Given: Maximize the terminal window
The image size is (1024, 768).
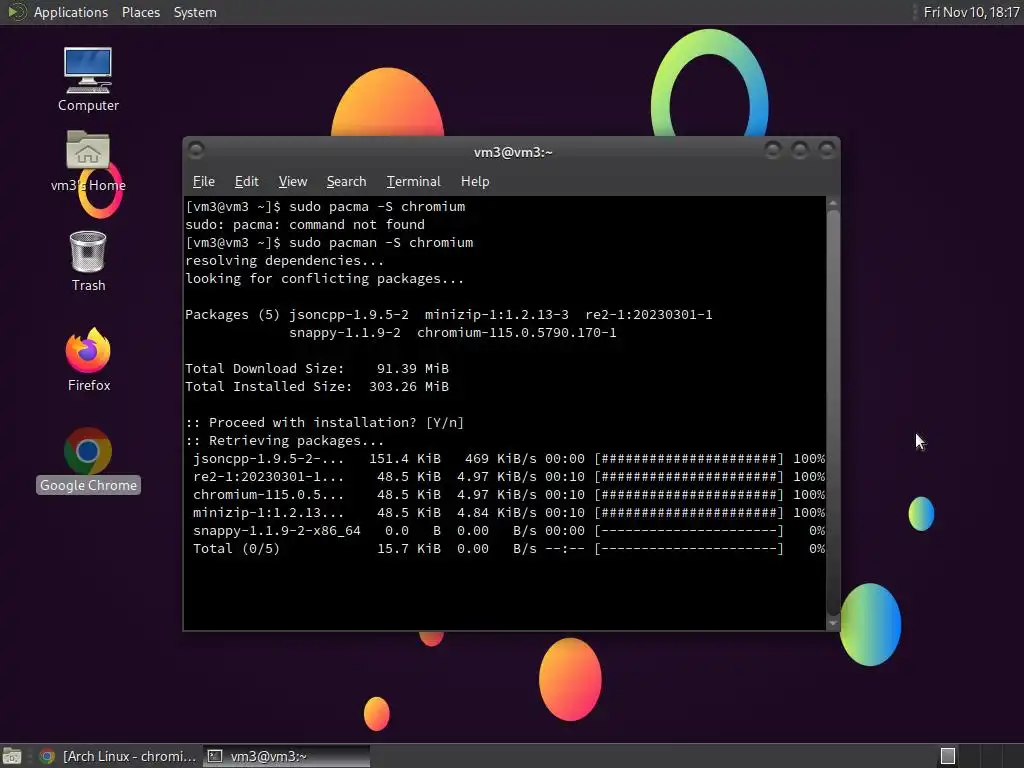Looking at the screenshot, I should point(800,151).
